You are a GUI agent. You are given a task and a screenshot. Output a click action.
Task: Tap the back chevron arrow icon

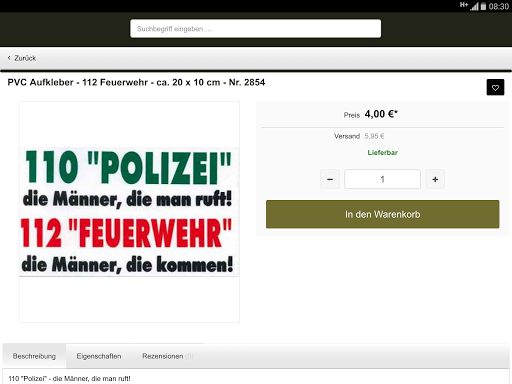click(9, 58)
